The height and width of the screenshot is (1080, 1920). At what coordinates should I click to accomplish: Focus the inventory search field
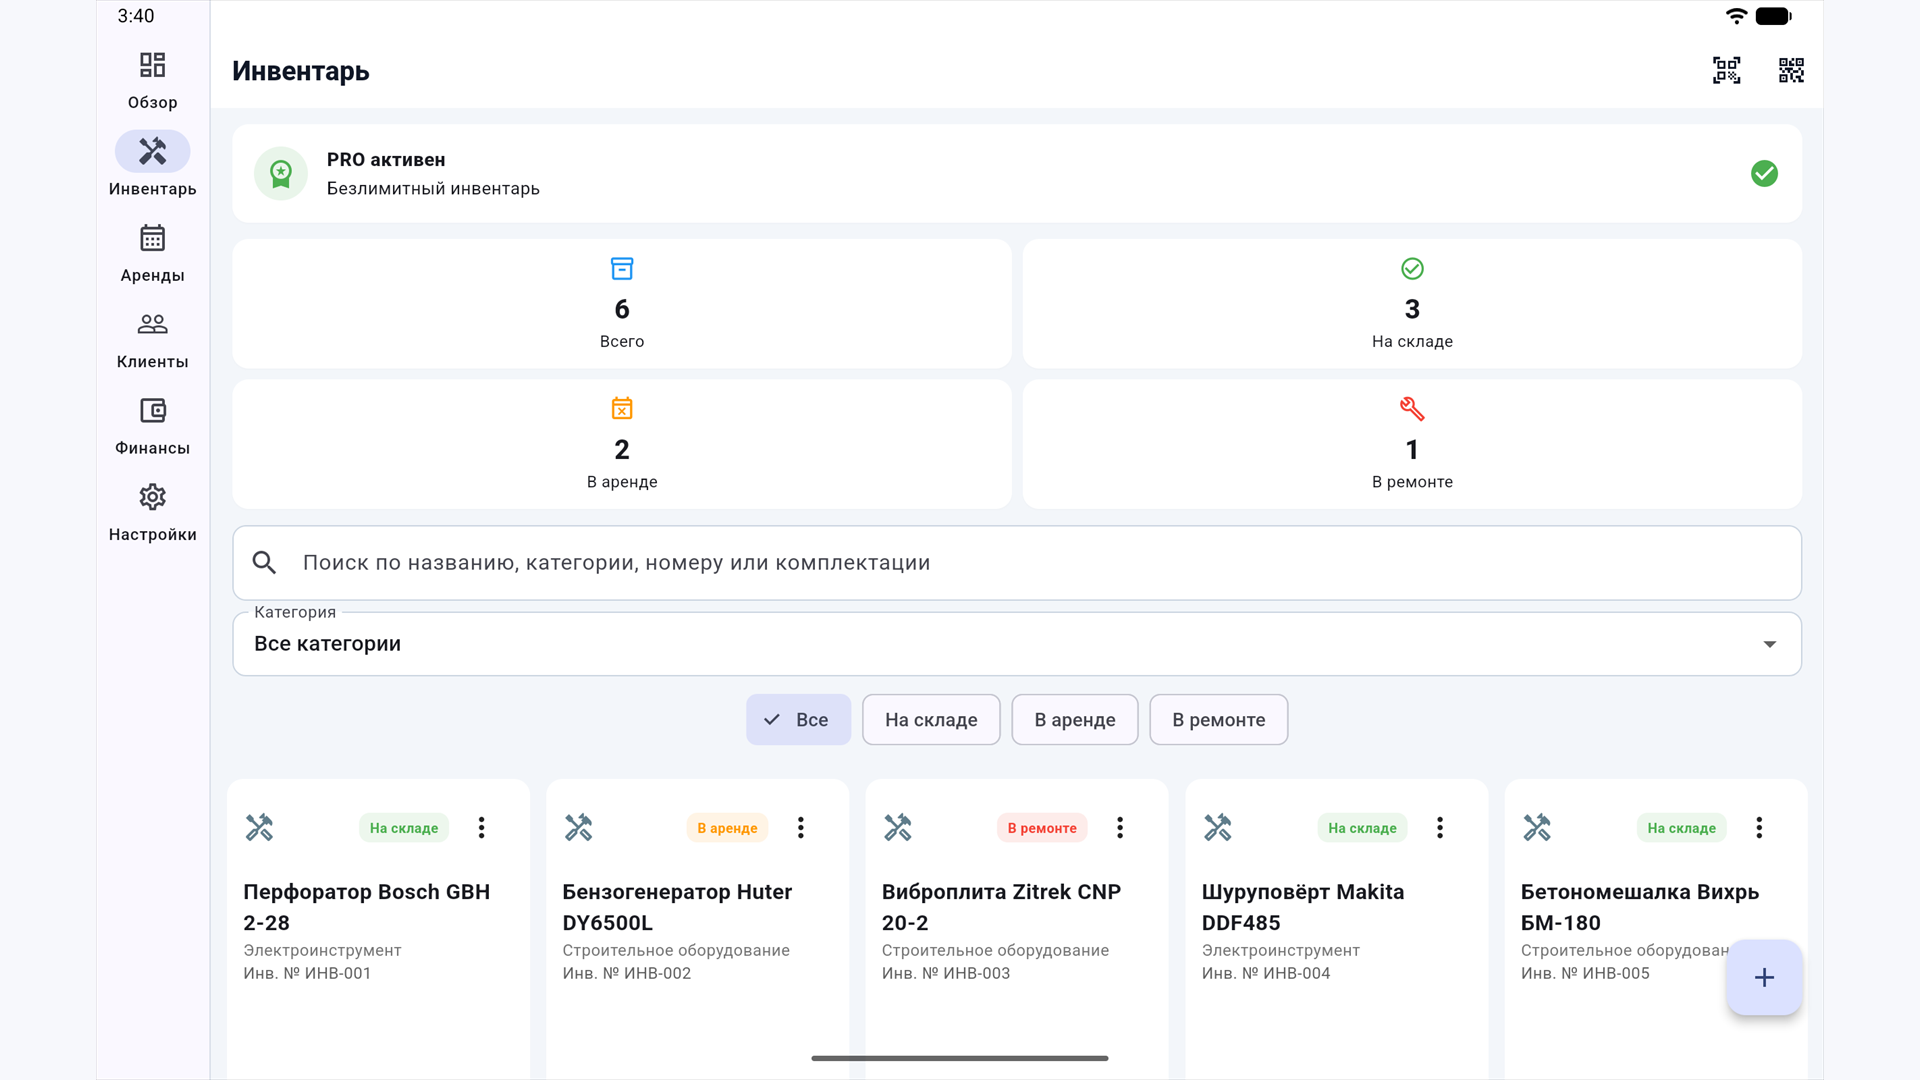[1017, 563]
